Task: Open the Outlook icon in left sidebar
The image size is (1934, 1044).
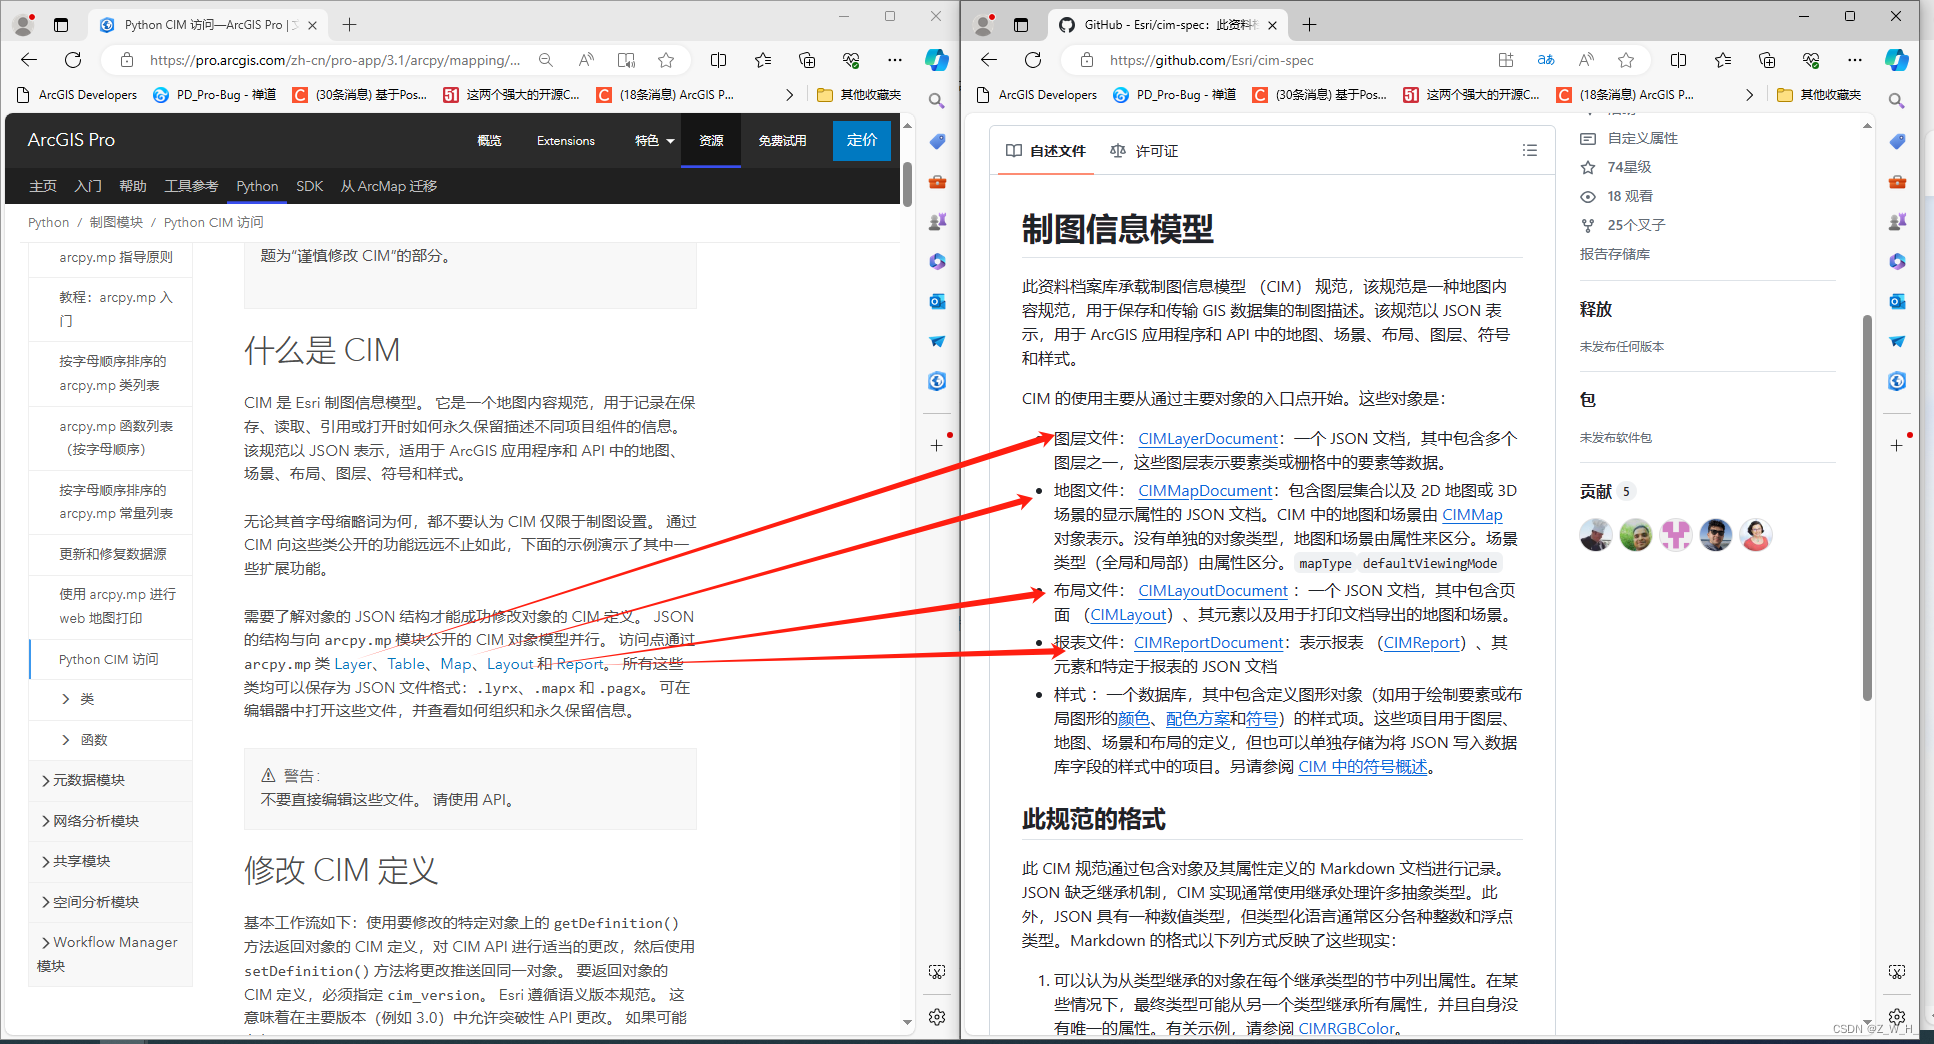Action: 937,301
